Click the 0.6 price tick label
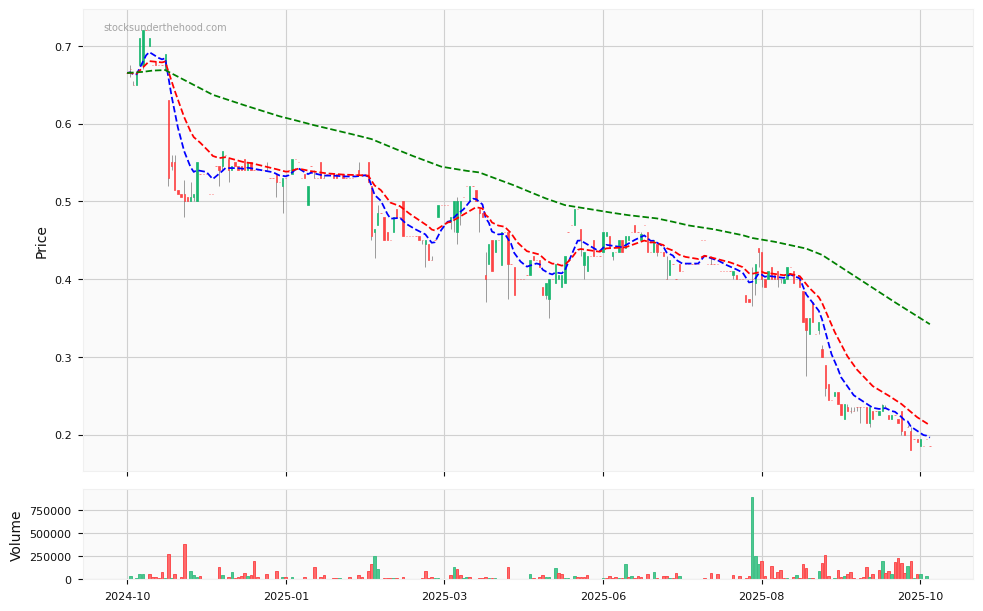Viewport: 983px width, 611px height. pyautogui.click(x=63, y=125)
